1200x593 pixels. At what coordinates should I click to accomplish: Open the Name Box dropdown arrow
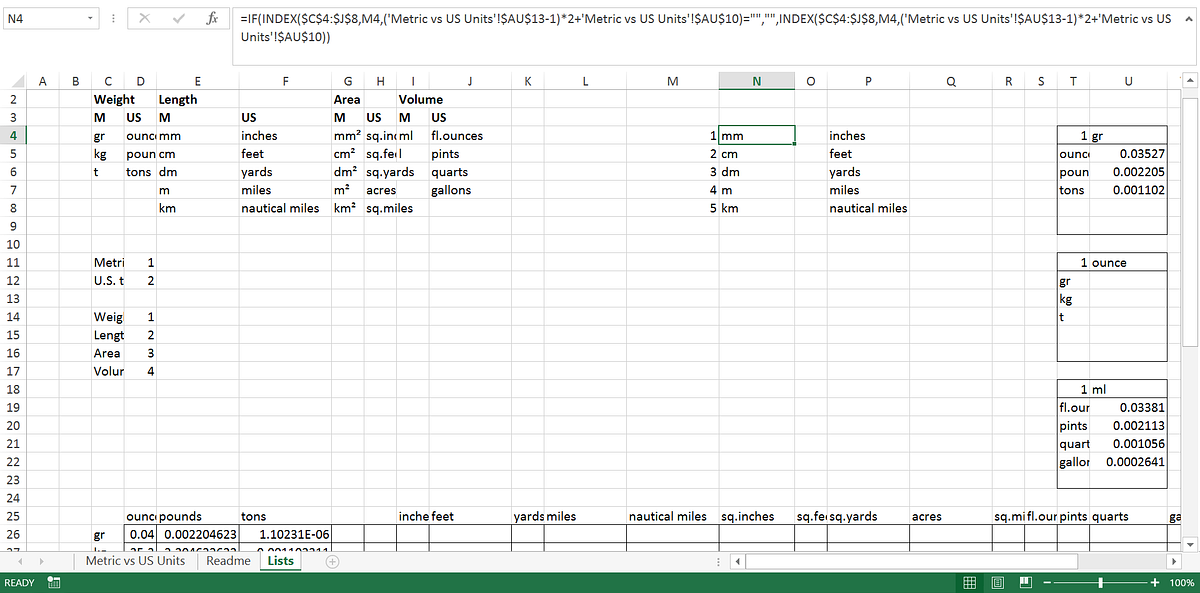point(92,19)
